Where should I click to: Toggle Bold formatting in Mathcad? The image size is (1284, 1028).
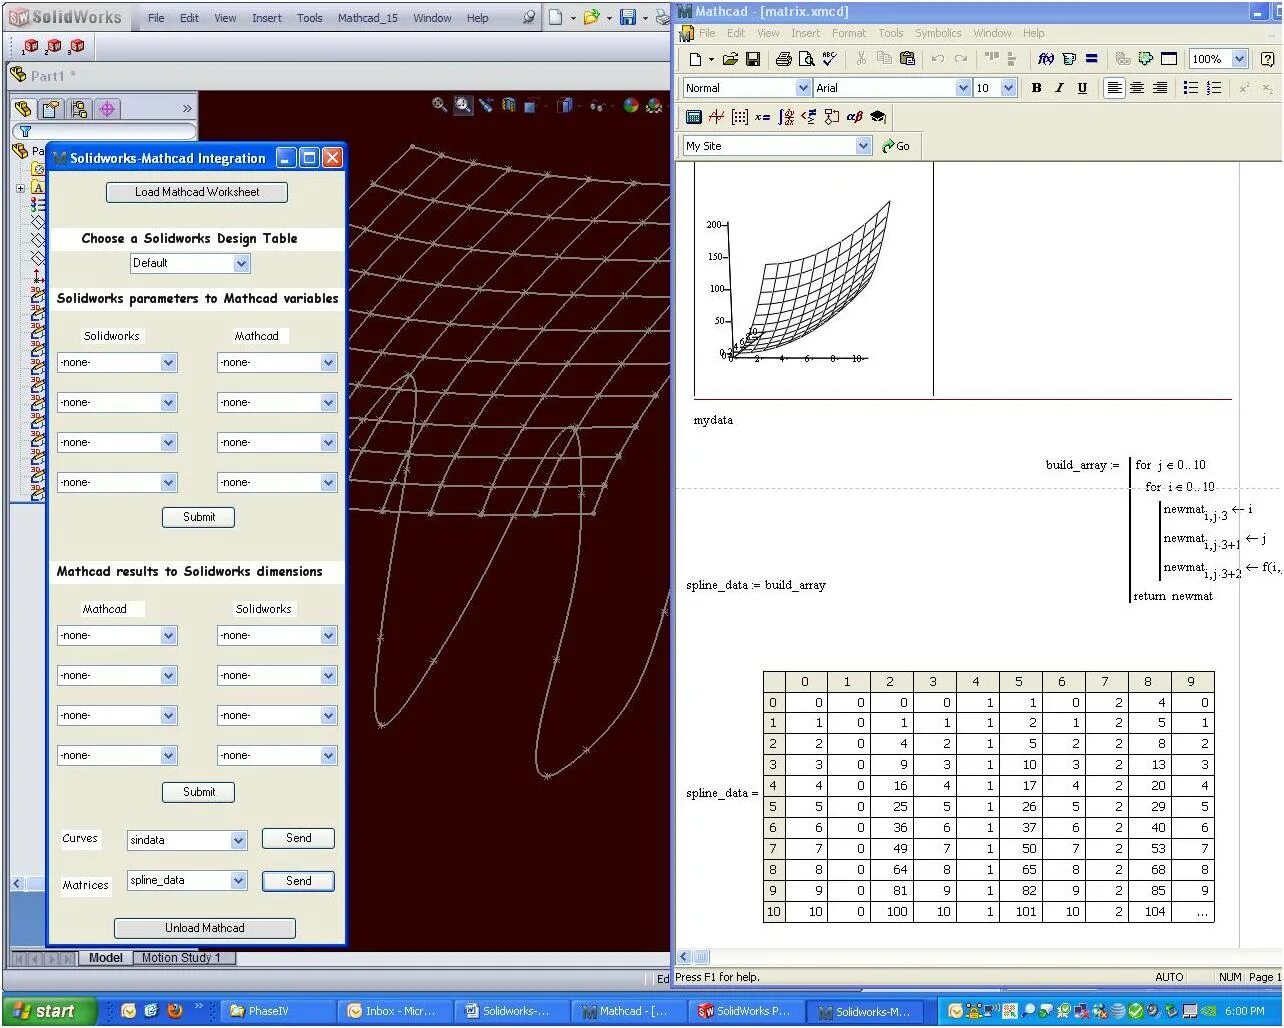tap(1036, 88)
